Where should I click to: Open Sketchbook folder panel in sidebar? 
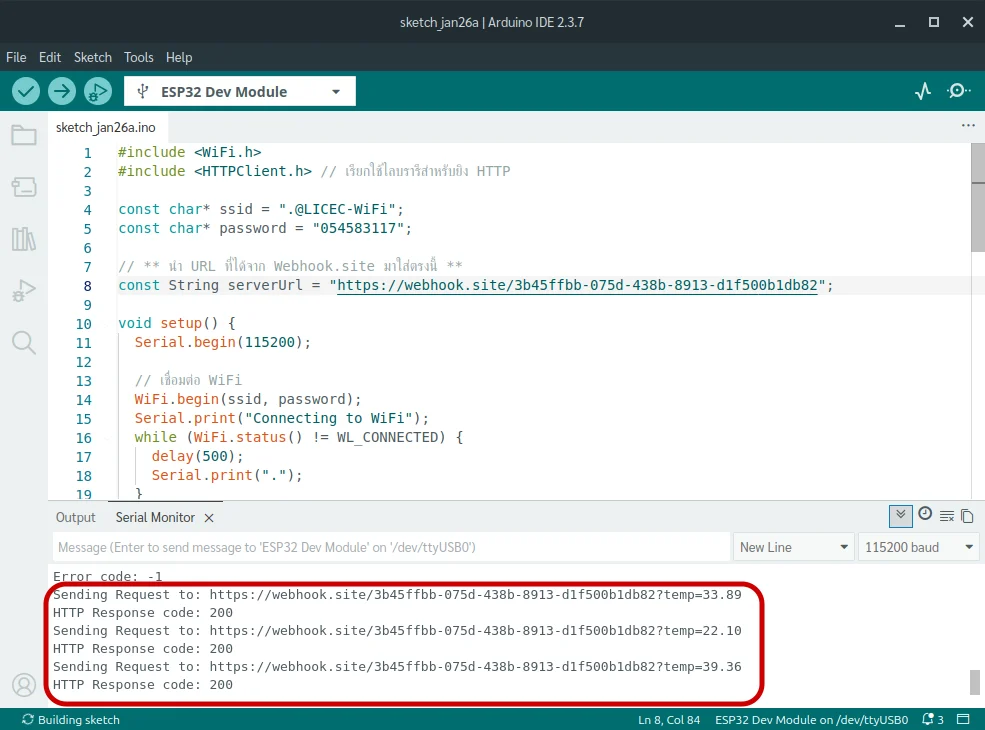click(x=24, y=135)
